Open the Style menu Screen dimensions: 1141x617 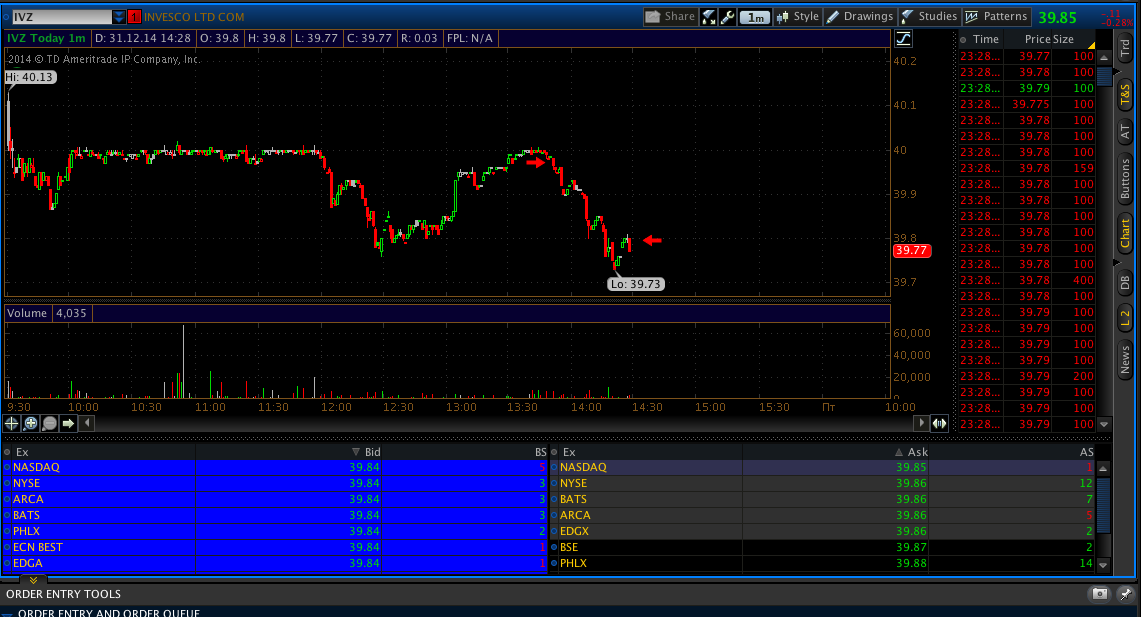point(798,17)
